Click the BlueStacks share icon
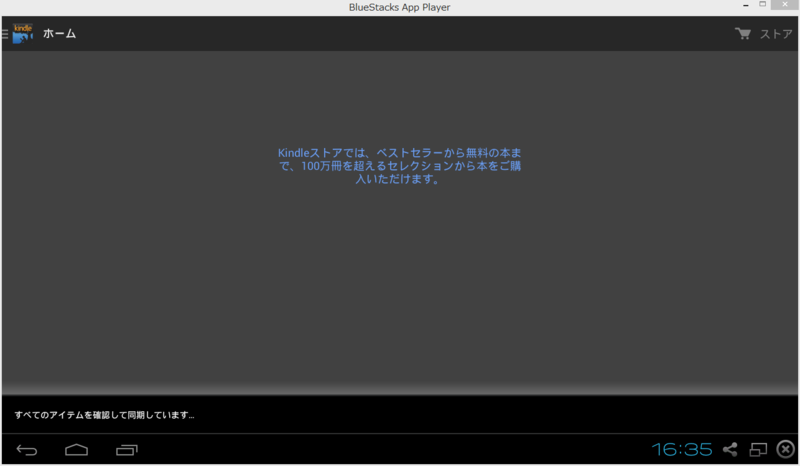 tap(730, 449)
